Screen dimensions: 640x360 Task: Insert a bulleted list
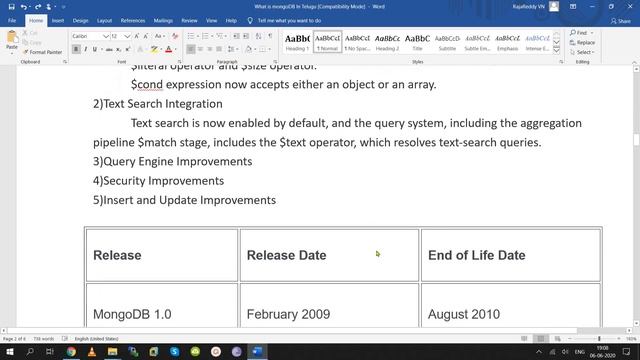[x=191, y=36]
